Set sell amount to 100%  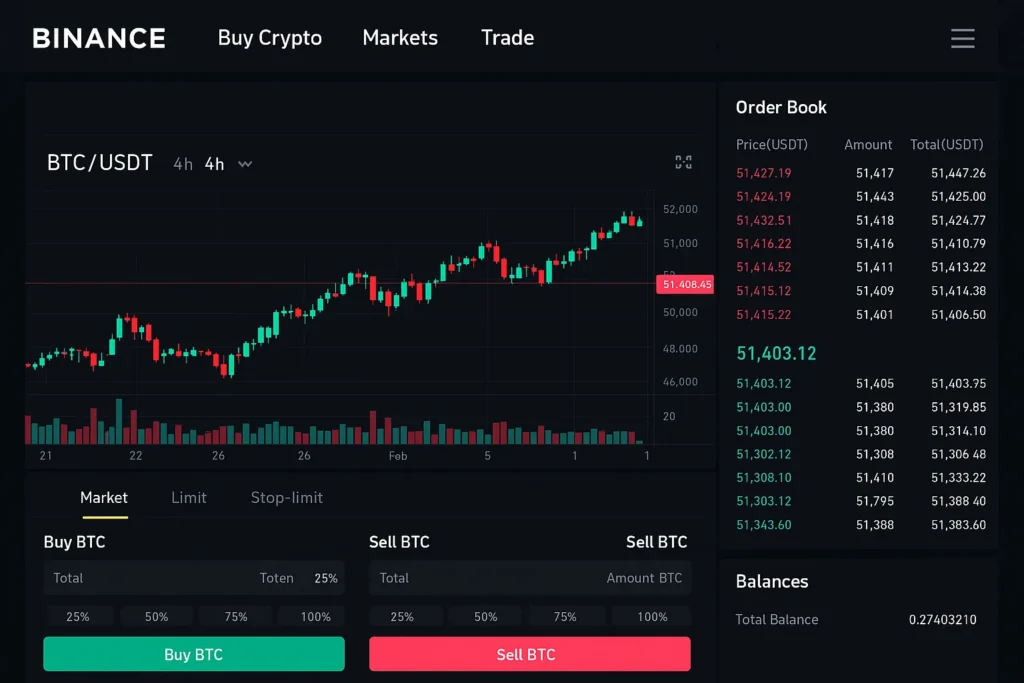click(650, 616)
